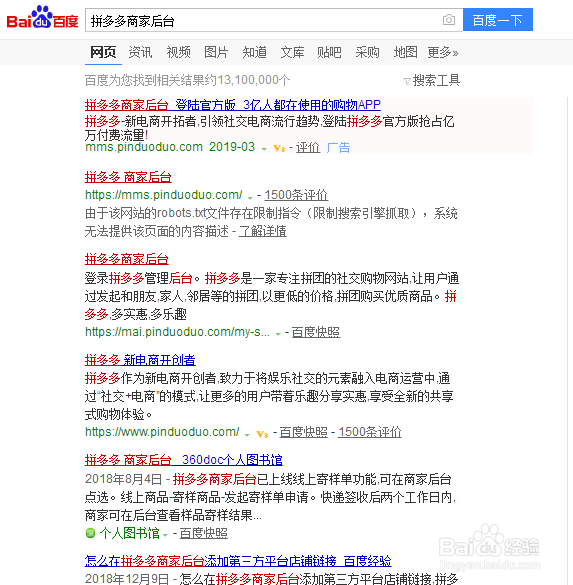This screenshot has width=573, height=585.
Task: Click search input containing 拼多多商家后台
Action: (x=274, y=20)
